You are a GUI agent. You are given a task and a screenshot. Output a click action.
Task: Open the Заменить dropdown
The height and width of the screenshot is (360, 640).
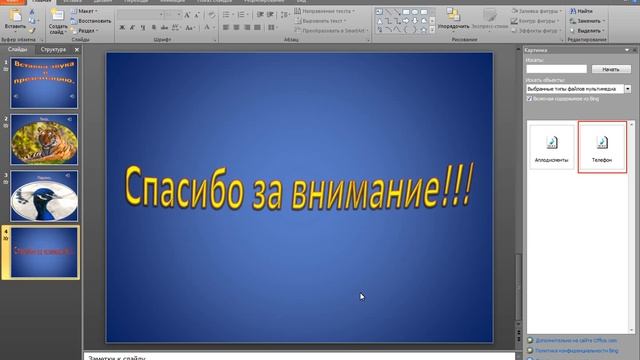(587, 21)
